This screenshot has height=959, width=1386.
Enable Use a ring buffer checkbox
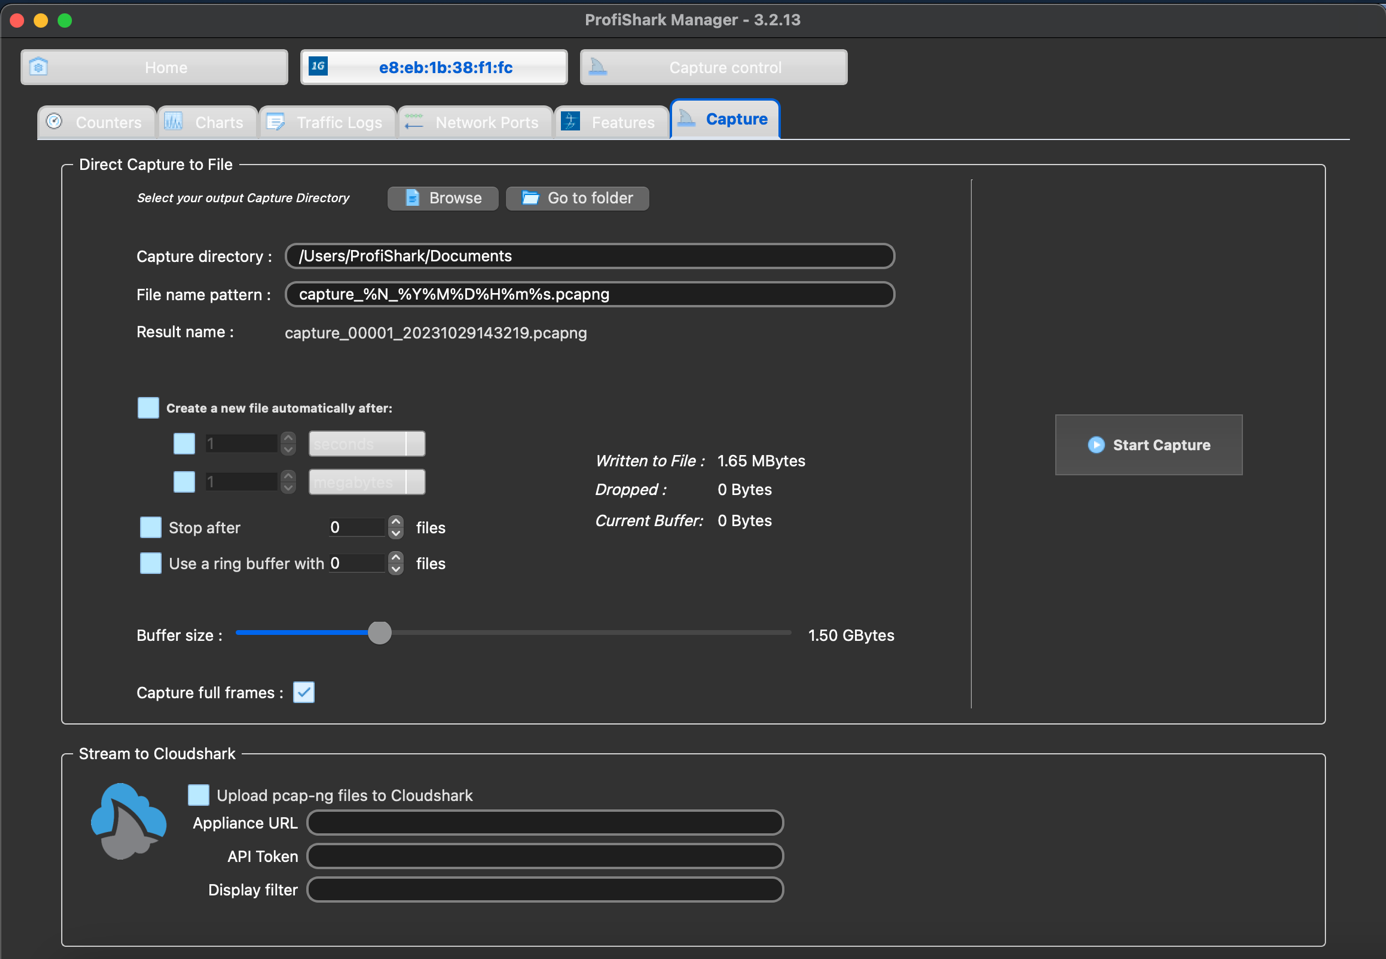150,563
